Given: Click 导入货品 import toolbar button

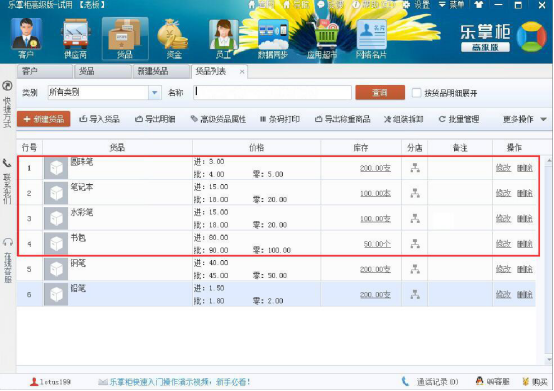Looking at the screenshot, I should pyautogui.click(x=99, y=119).
